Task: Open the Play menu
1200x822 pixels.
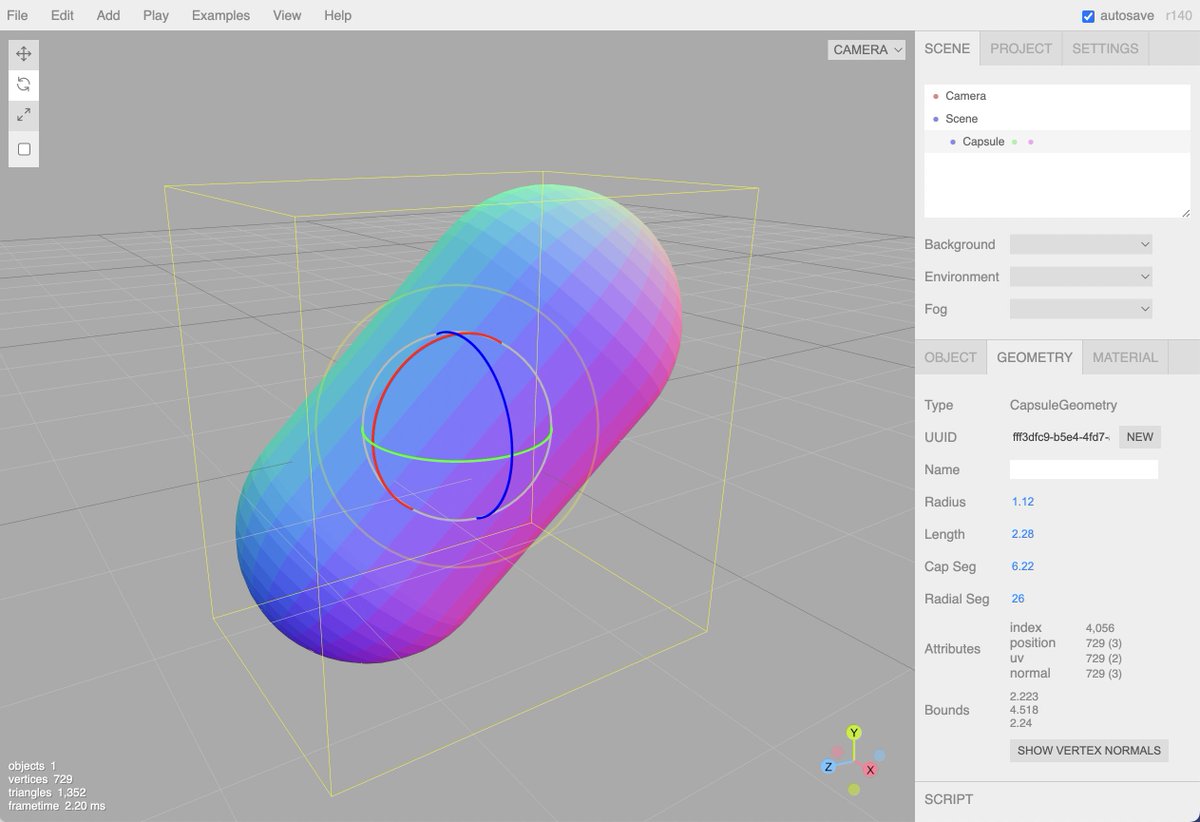Action: point(156,15)
